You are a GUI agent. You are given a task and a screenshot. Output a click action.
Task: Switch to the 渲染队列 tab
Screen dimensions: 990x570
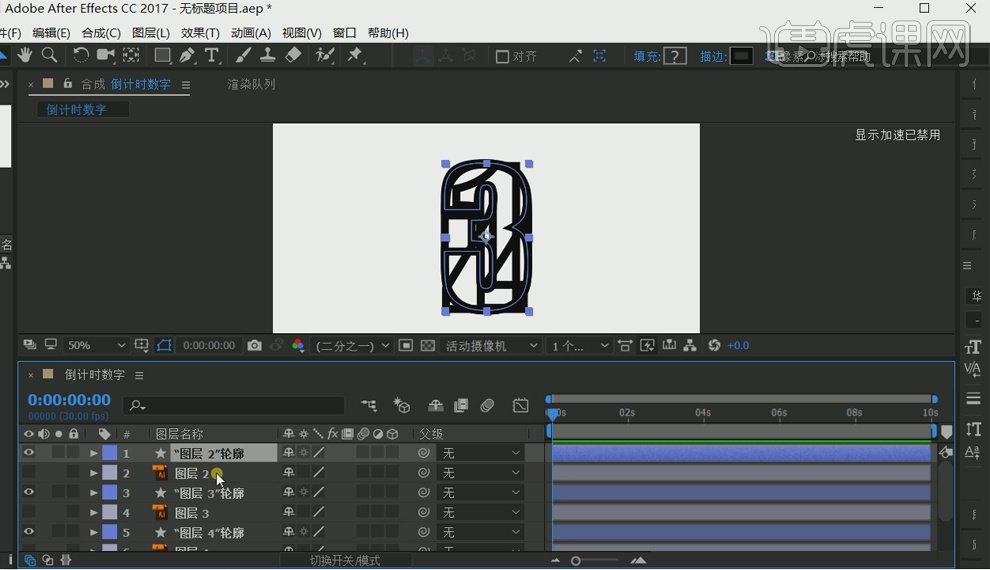251,85
